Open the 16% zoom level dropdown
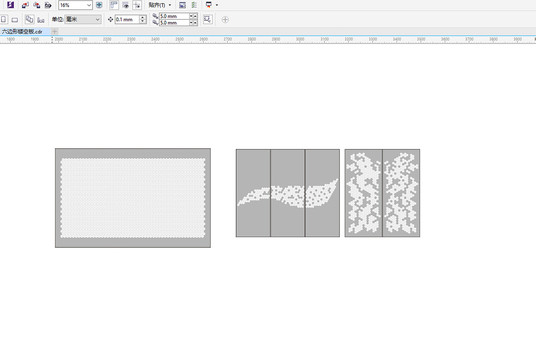 [x=75, y=5]
